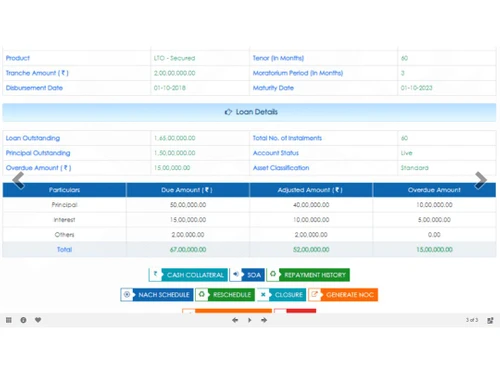Viewport: 500px width, 375px height.
Task: Click Others overdue amount 0.00
Action: 434,235
